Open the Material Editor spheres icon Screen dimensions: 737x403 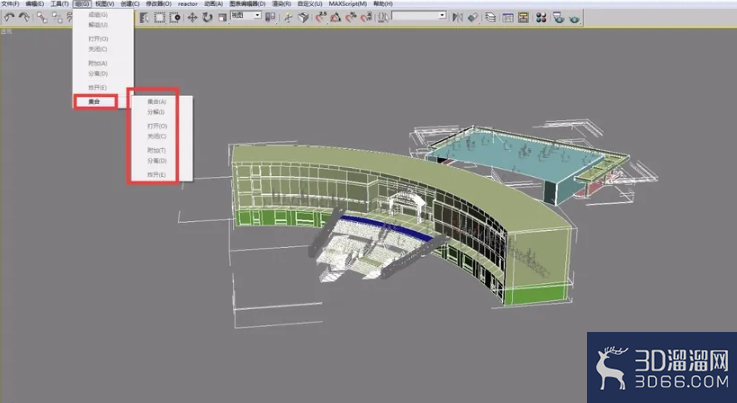(x=541, y=17)
